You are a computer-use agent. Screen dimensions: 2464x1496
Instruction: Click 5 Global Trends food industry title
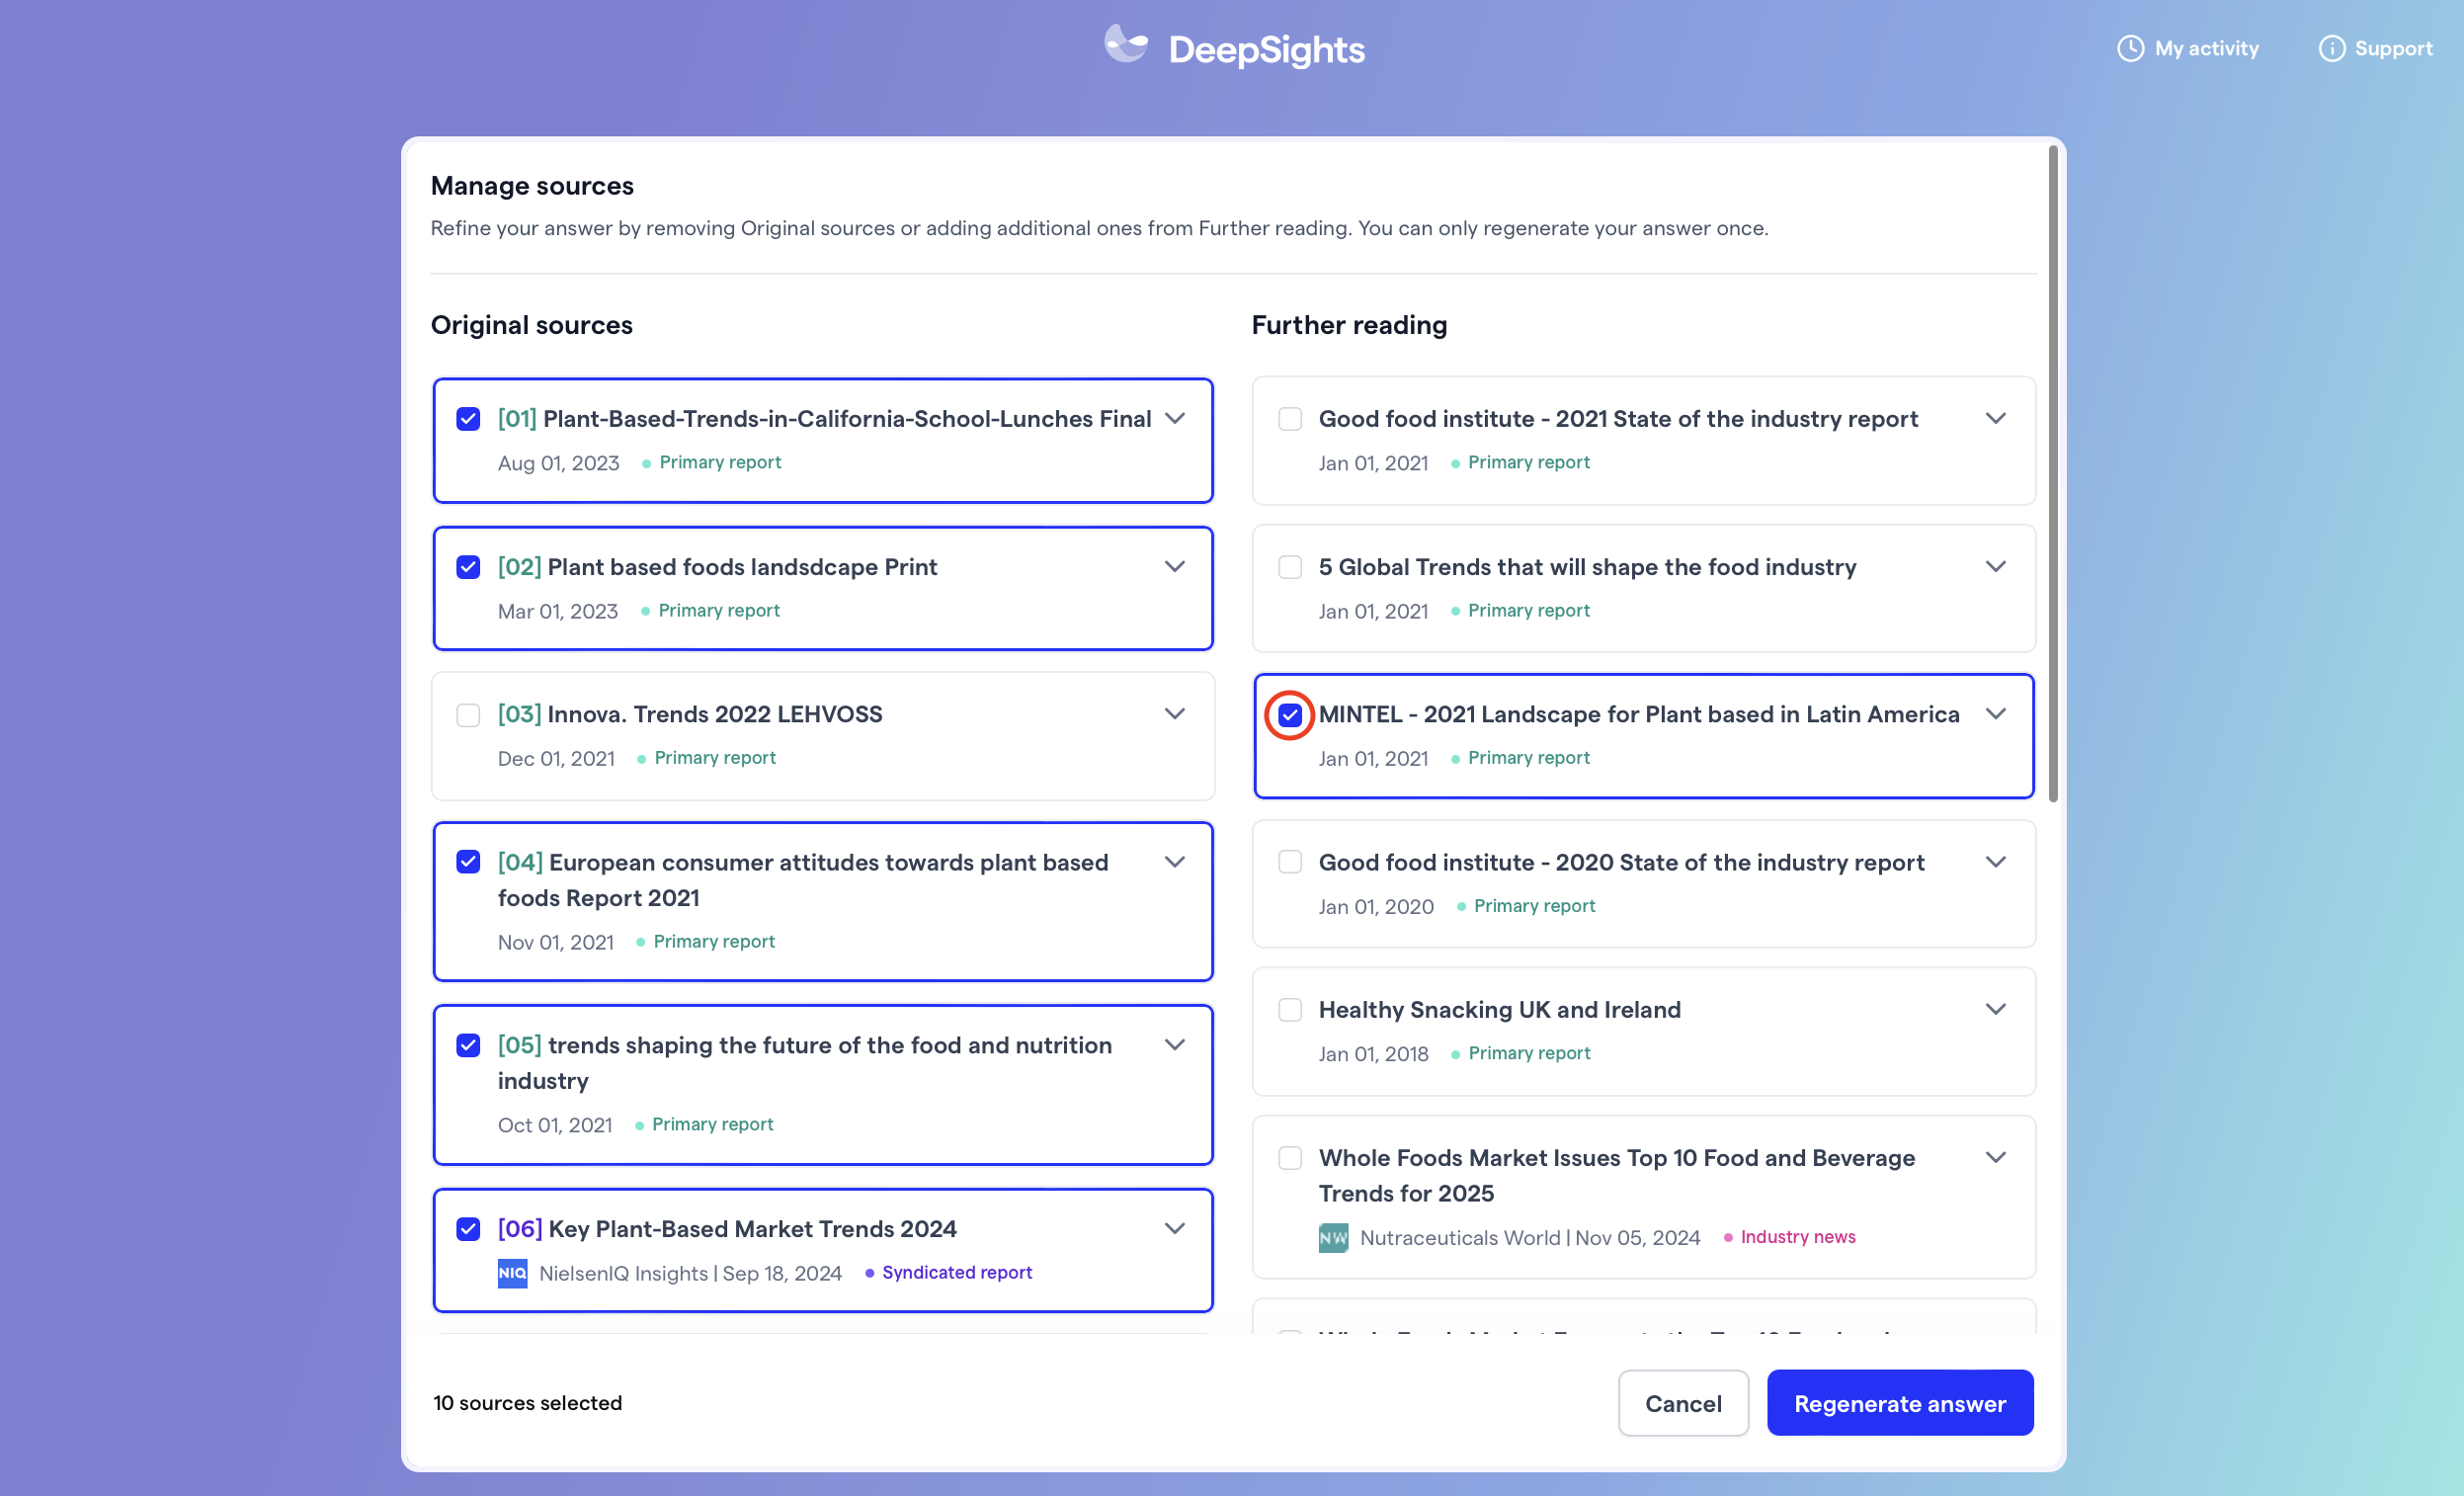[1587, 567]
